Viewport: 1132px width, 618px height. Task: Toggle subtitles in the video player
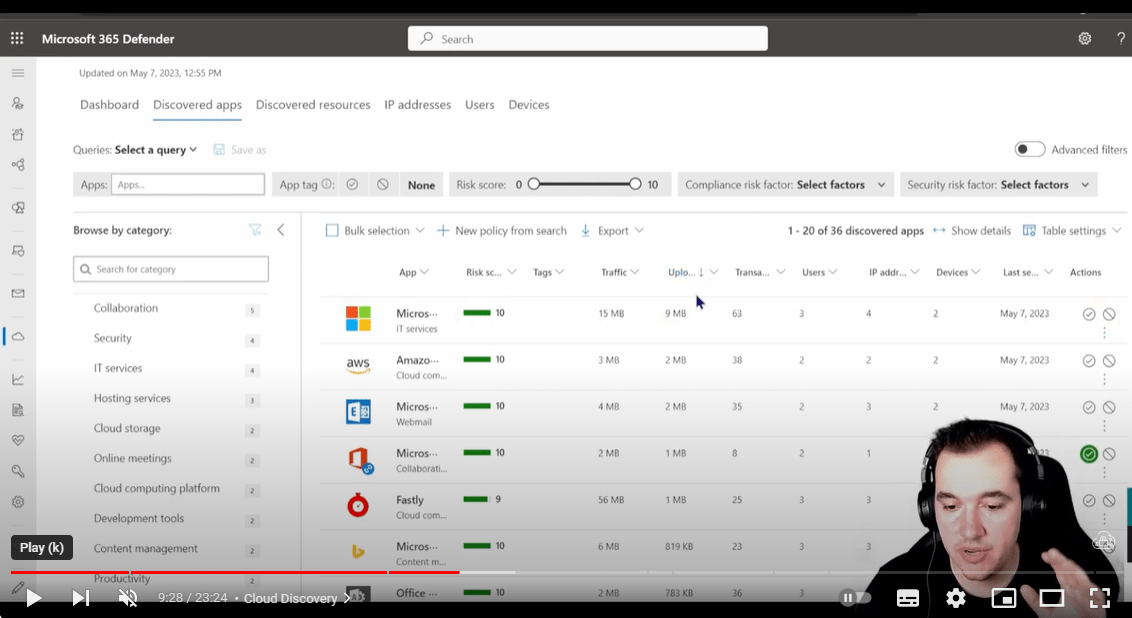(x=907, y=598)
